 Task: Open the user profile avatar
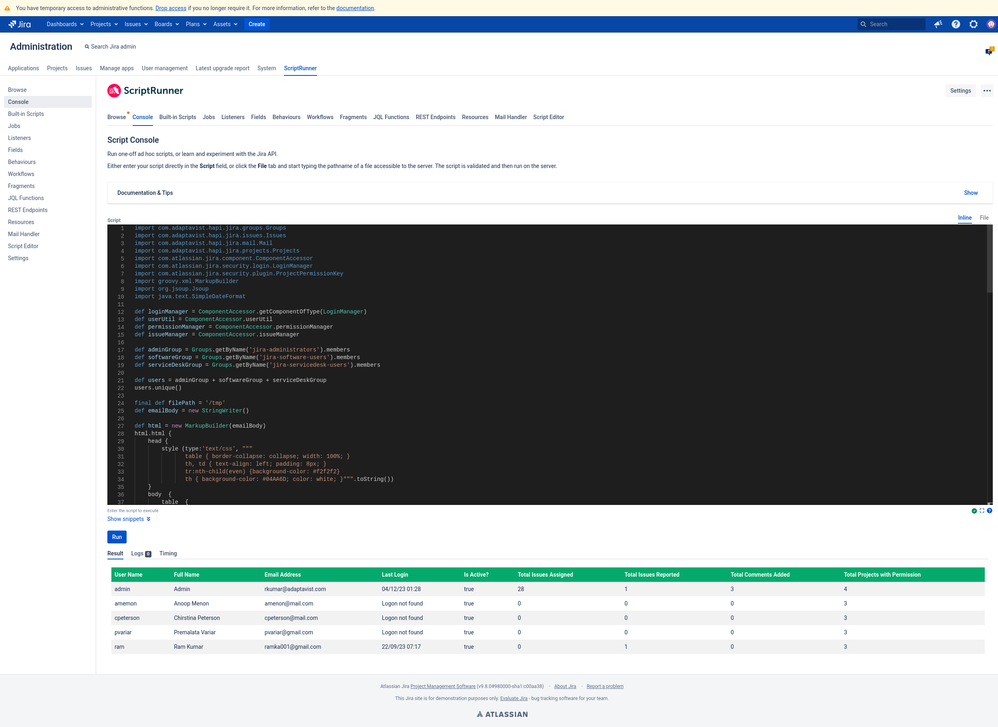(x=991, y=24)
